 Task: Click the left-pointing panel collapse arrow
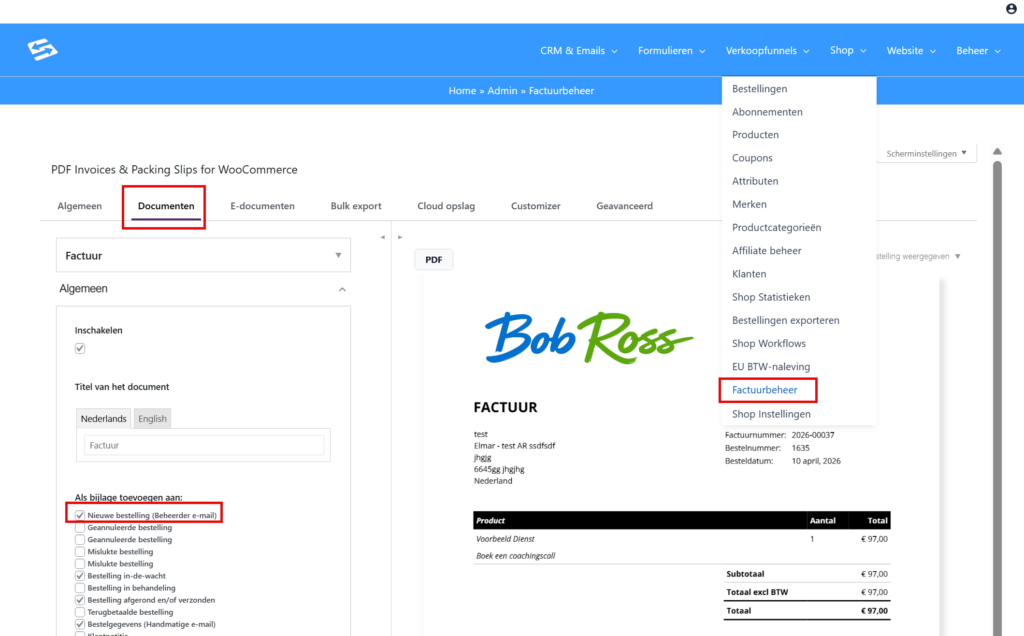(x=382, y=237)
